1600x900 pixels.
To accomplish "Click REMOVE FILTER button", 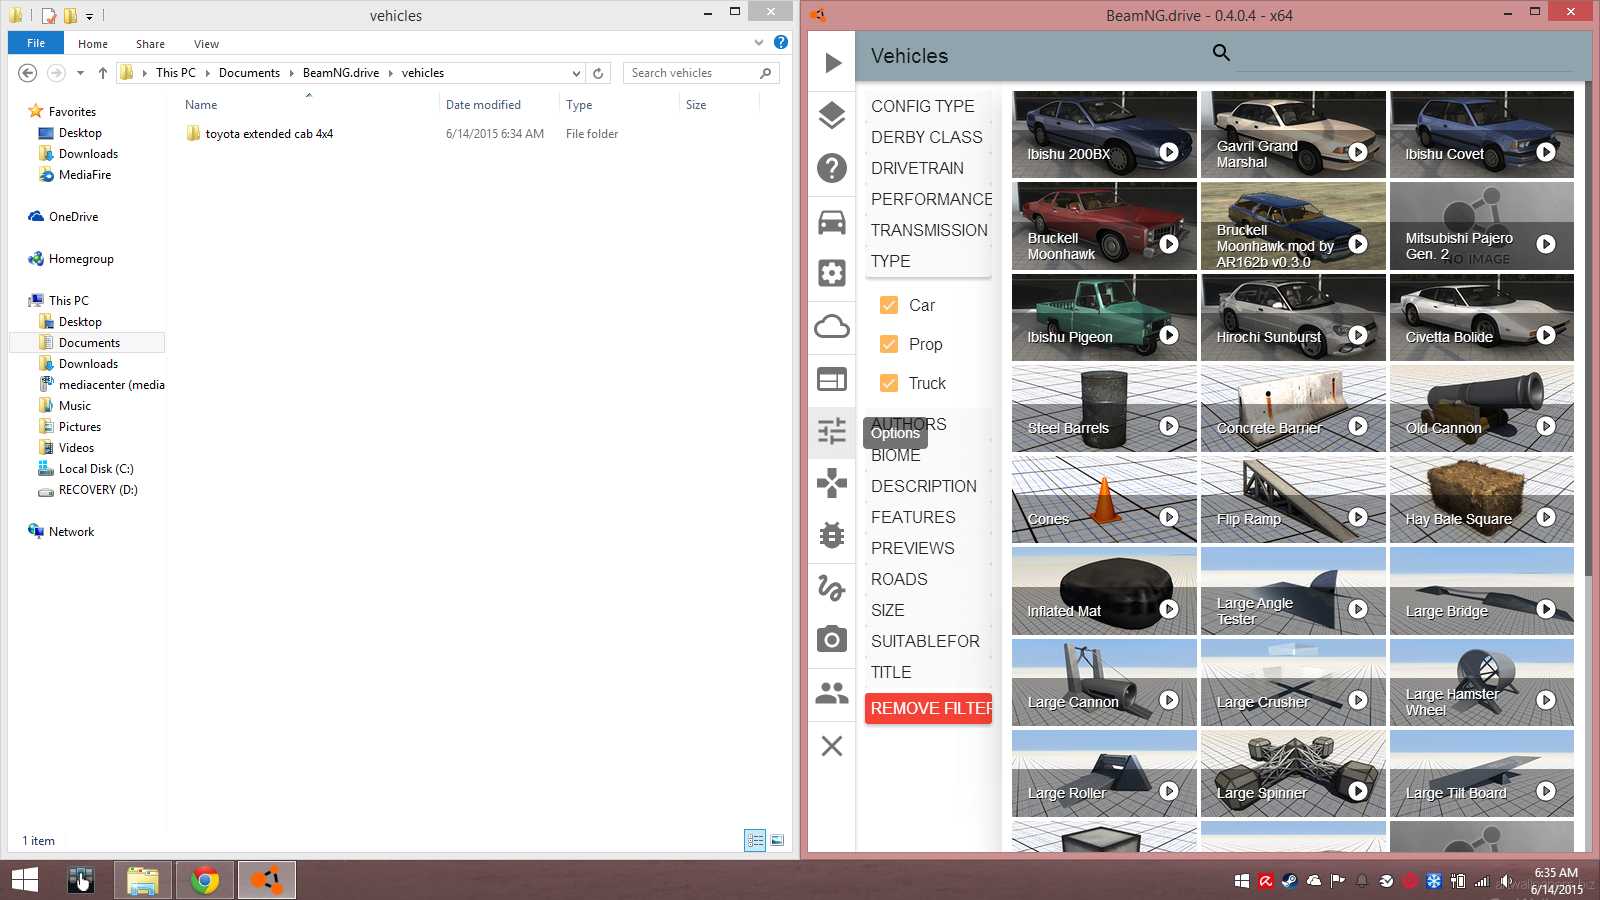I will click(x=928, y=708).
